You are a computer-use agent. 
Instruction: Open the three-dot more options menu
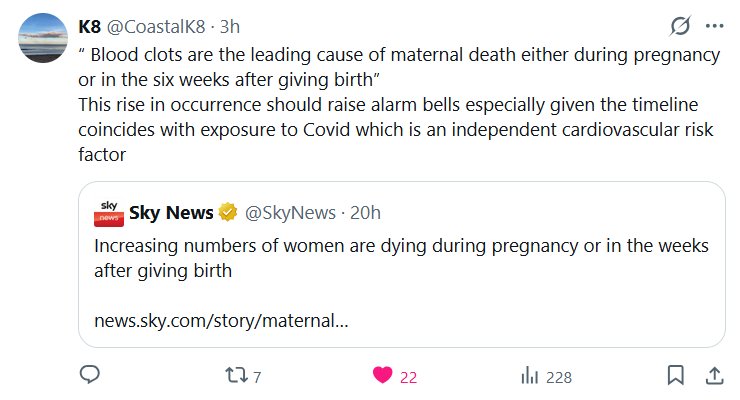pos(714,26)
